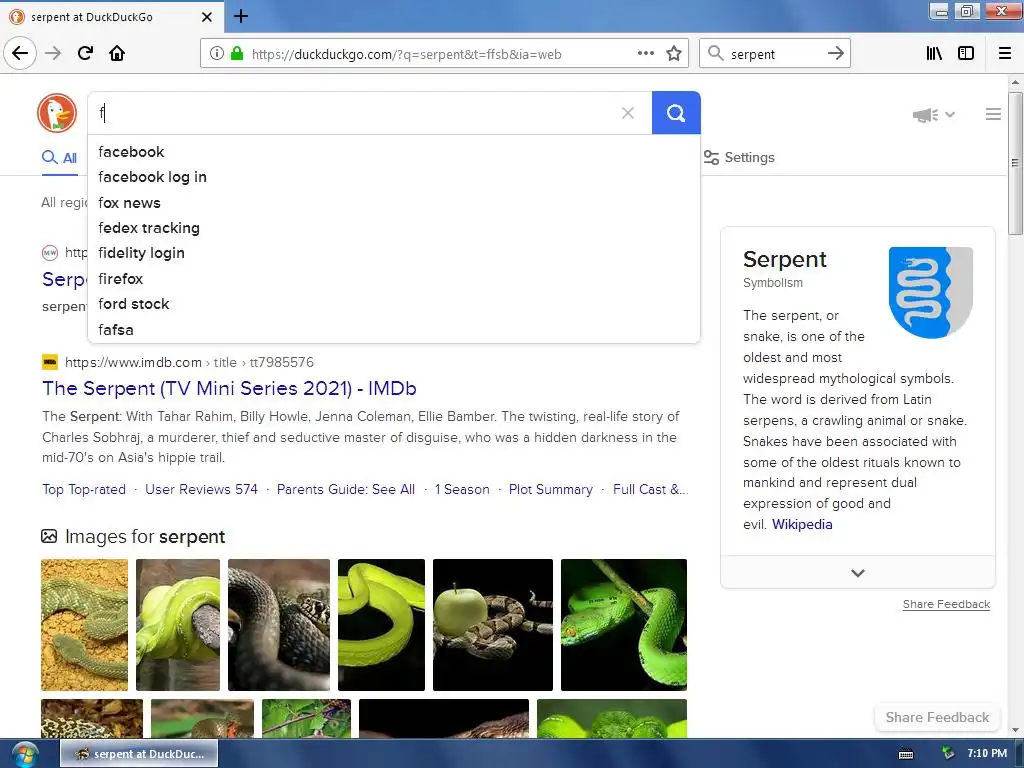Click the 7:10 PM clock

(x=987, y=754)
